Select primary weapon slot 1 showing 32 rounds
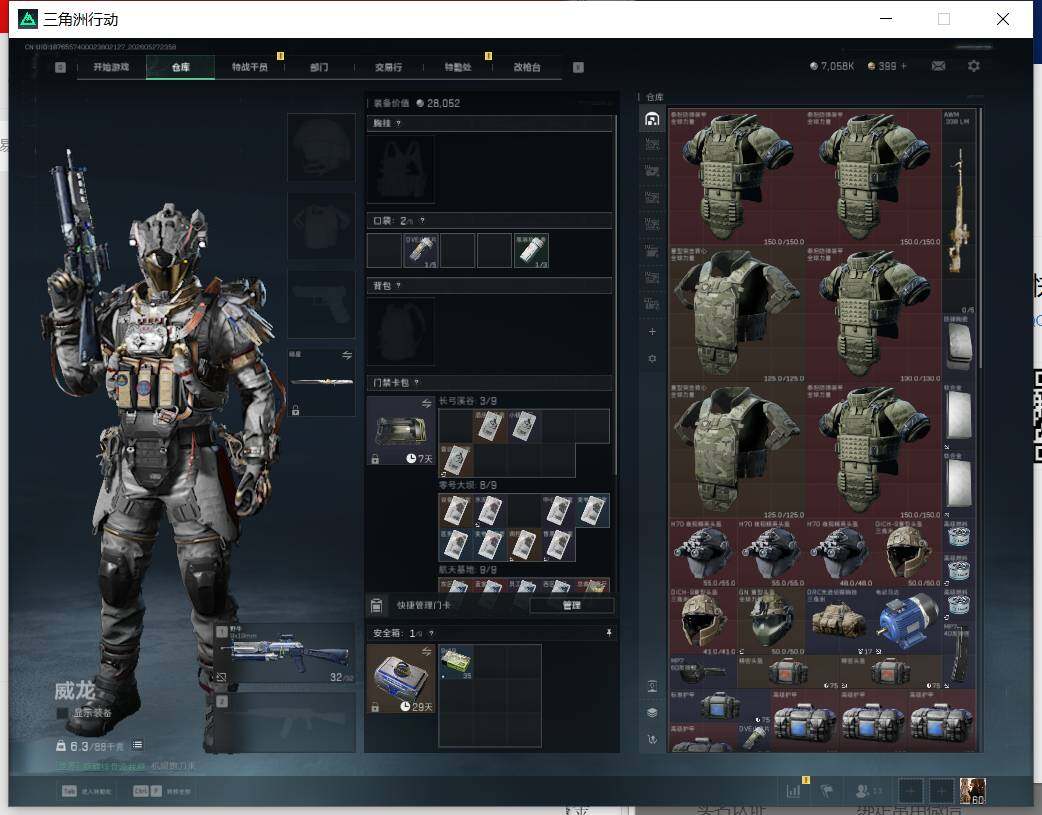The width and height of the screenshot is (1042, 815). (284, 653)
